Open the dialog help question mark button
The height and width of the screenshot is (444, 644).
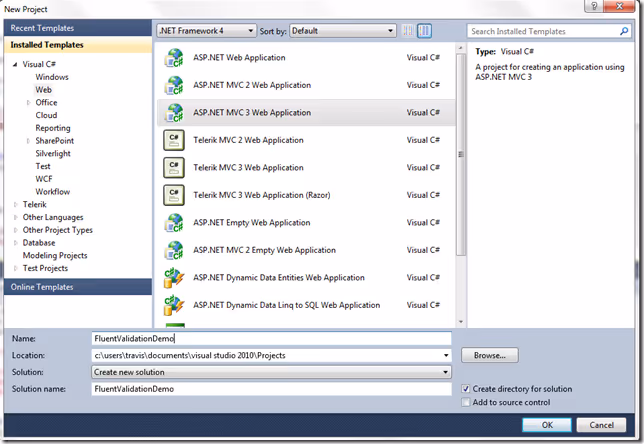point(594,6)
